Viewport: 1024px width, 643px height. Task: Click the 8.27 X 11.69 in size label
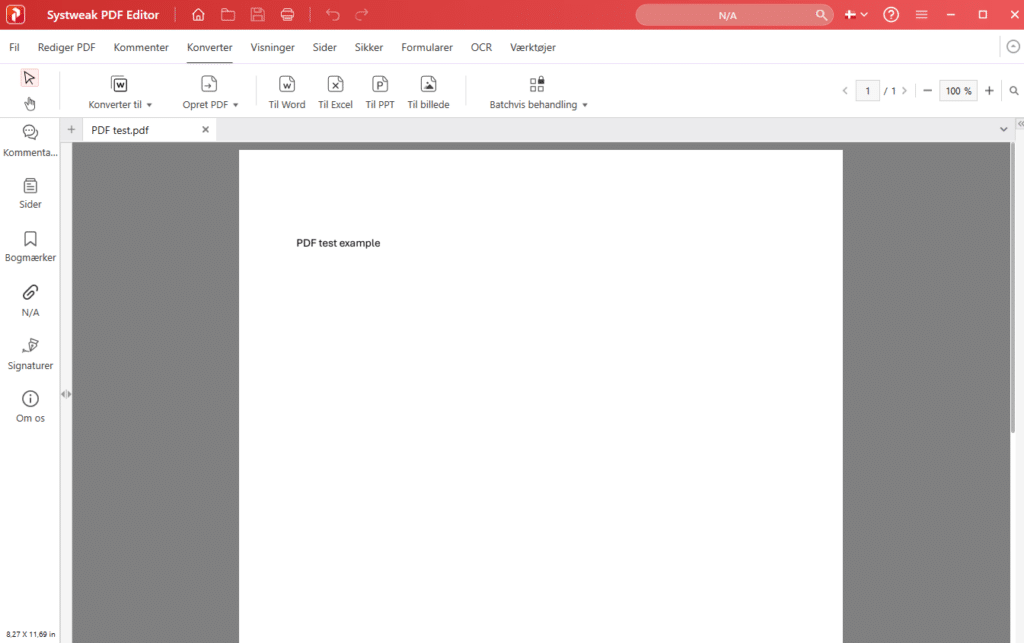click(31, 634)
